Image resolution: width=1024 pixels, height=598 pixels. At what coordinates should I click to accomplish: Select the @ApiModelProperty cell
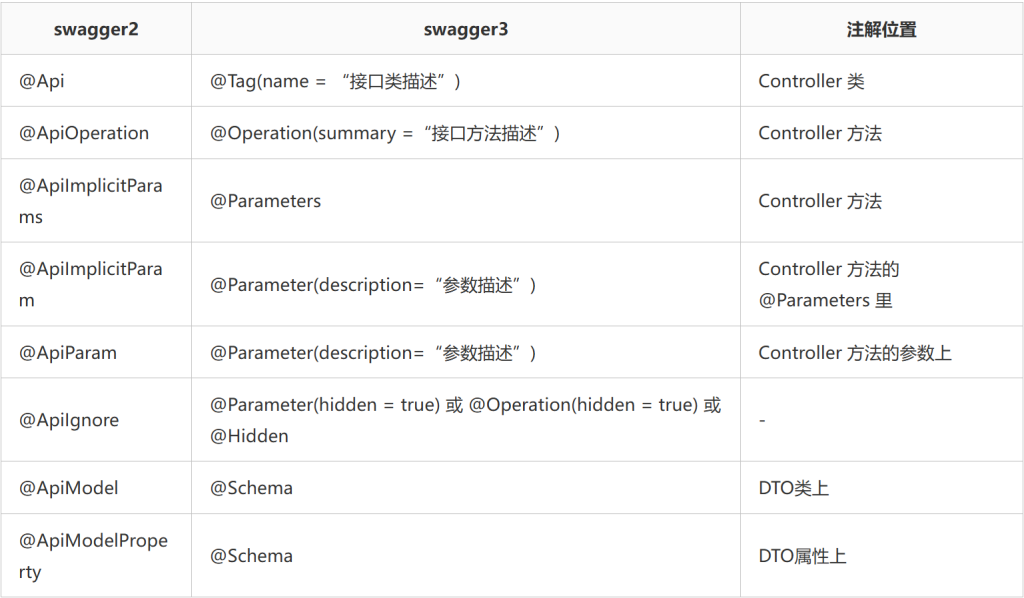click(96, 556)
